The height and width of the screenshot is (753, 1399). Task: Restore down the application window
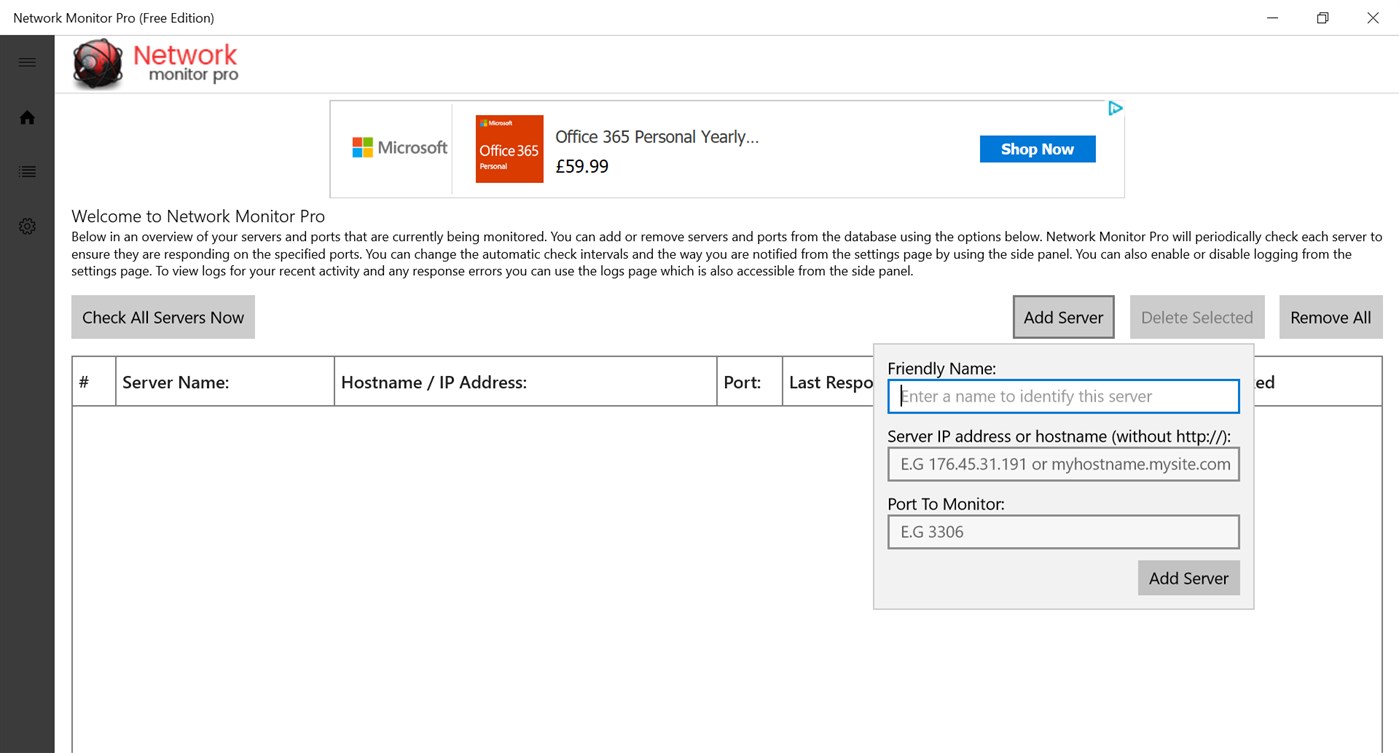pyautogui.click(x=1322, y=18)
